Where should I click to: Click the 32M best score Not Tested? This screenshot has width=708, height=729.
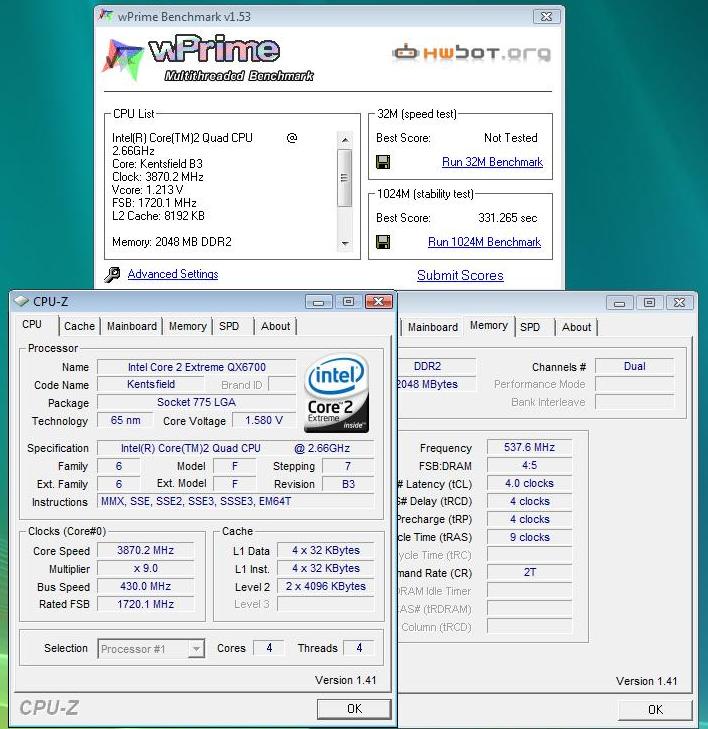(510, 138)
